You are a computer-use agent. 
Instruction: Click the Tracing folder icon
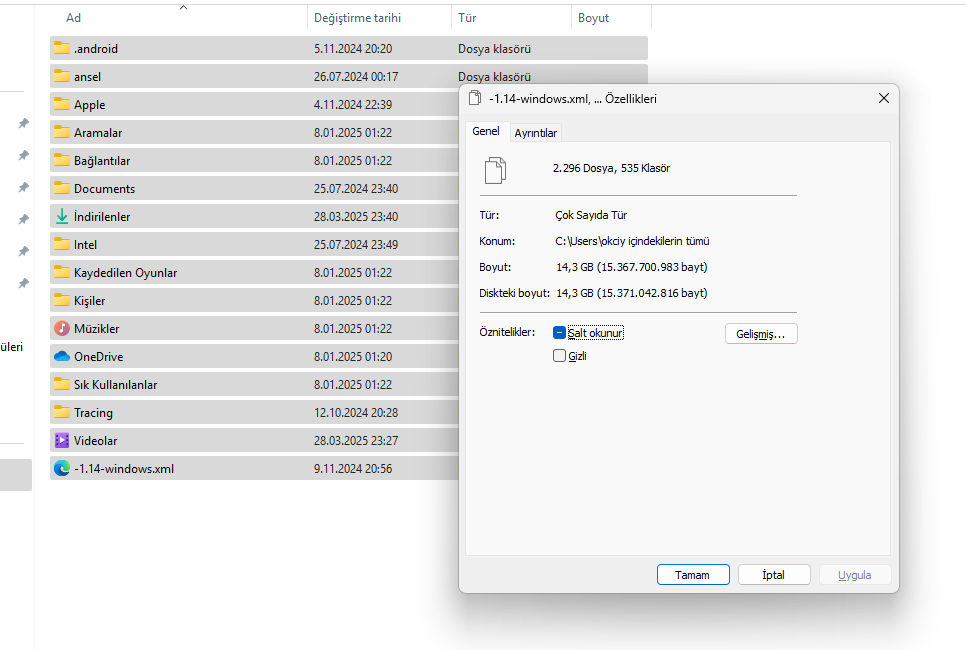click(x=62, y=413)
